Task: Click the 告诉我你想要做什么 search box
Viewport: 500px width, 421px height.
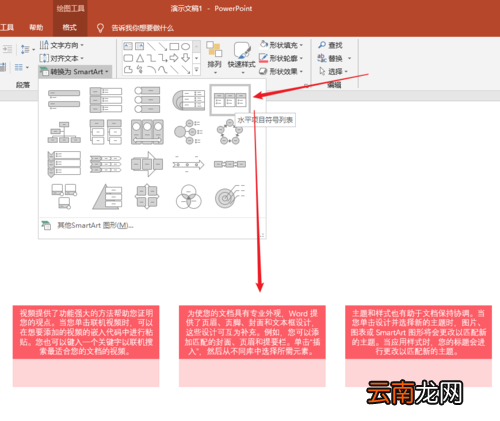Action: (142, 28)
